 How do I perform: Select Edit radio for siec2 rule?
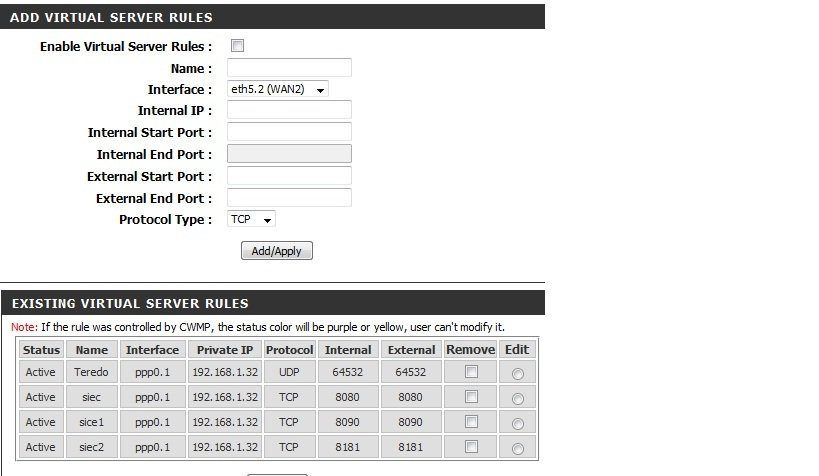518,449
